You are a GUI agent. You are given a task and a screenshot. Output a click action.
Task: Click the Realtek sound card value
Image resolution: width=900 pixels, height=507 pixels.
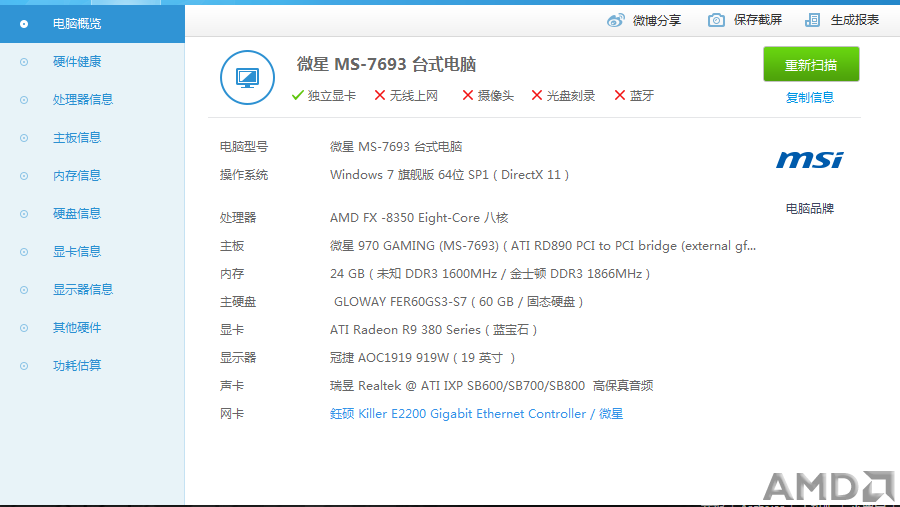[x=491, y=386]
